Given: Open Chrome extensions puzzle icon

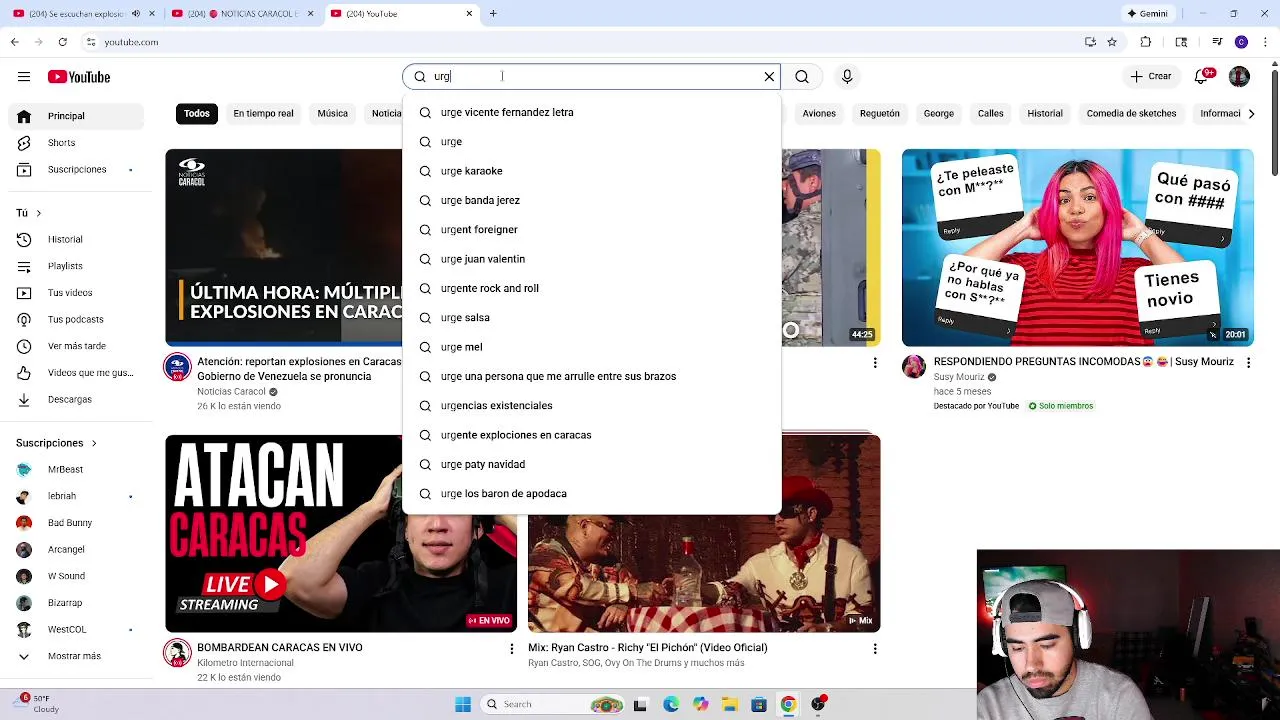Looking at the screenshot, I should tap(1146, 42).
